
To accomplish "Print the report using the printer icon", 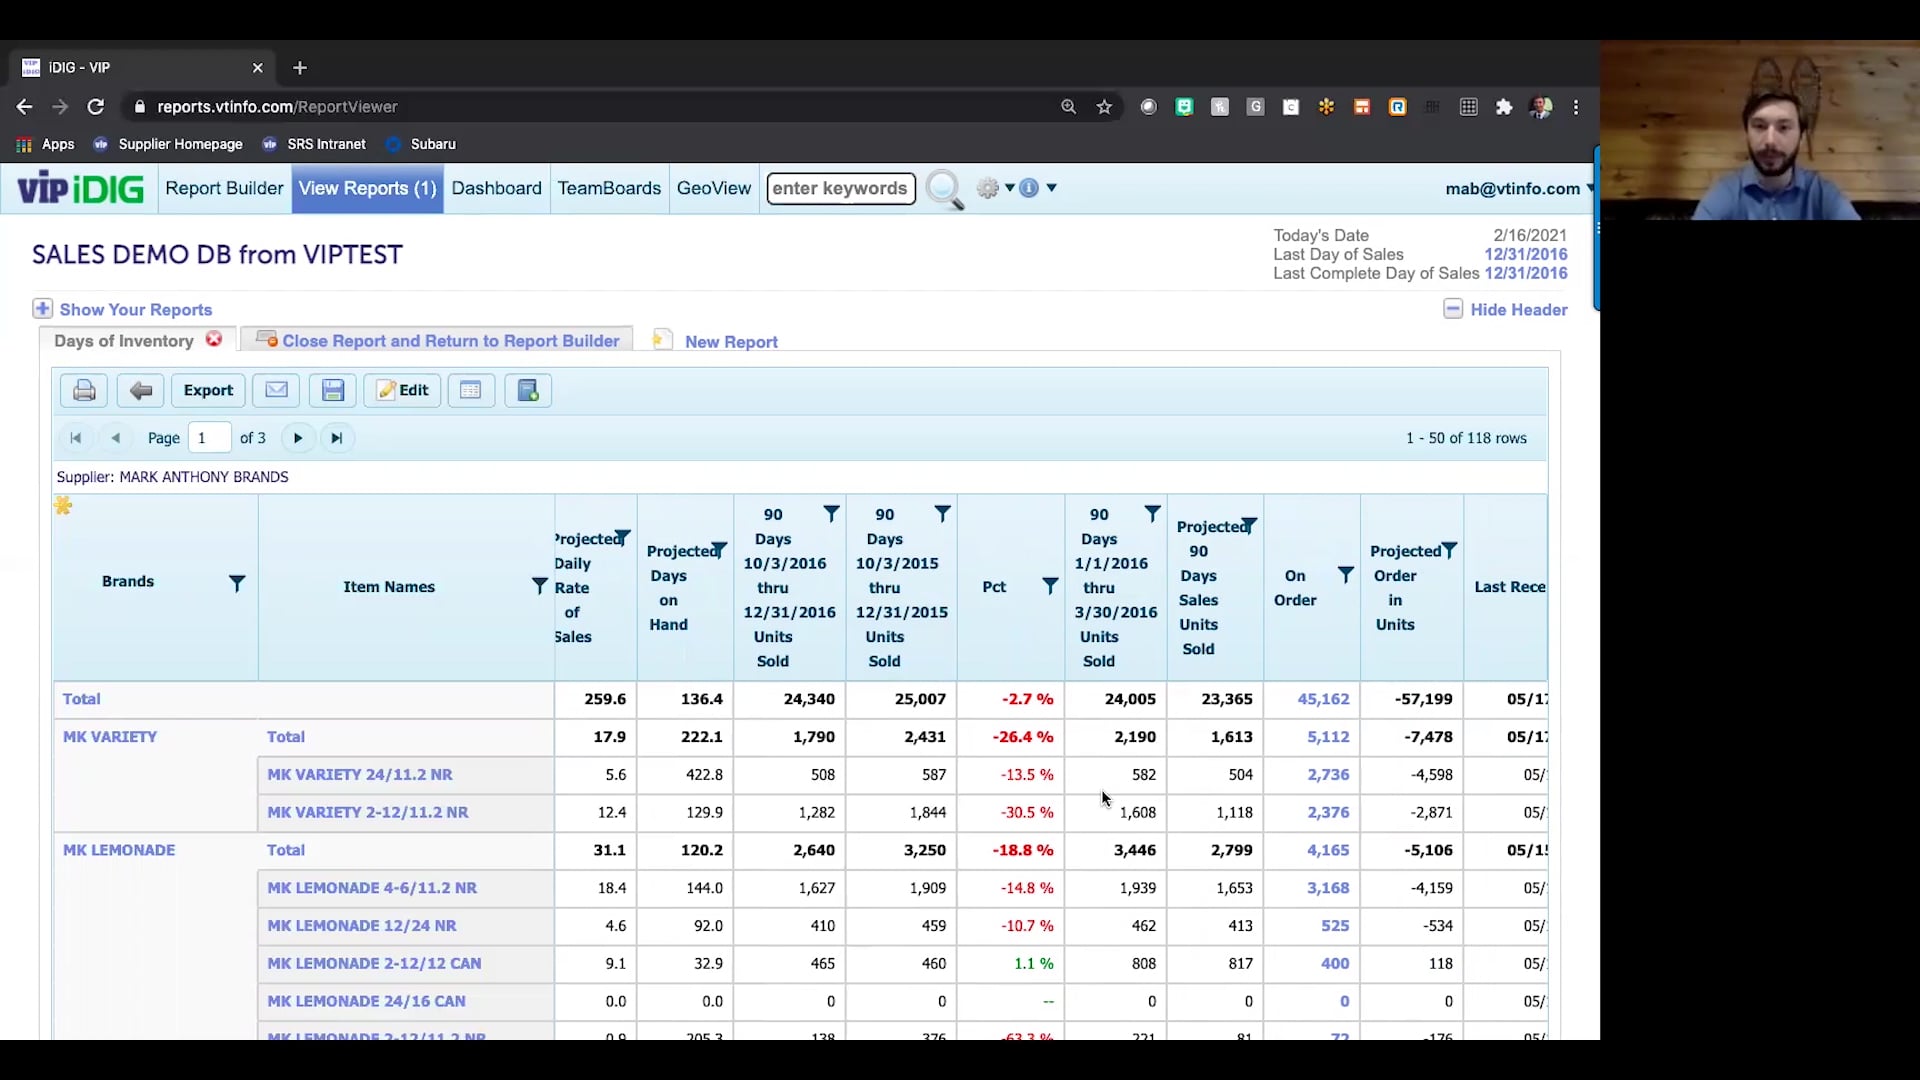I will pyautogui.click(x=84, y=390).
